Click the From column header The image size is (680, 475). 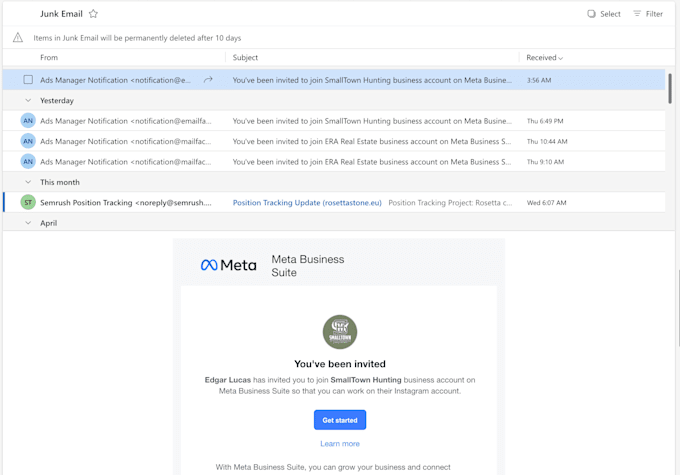[49, 58]
